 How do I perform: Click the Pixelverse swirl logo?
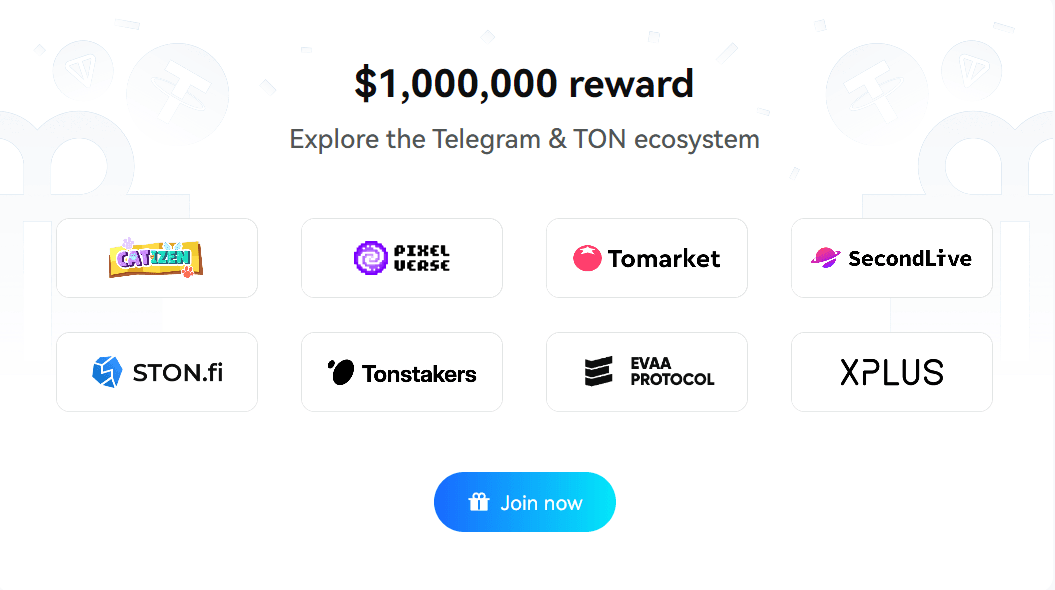370,258
